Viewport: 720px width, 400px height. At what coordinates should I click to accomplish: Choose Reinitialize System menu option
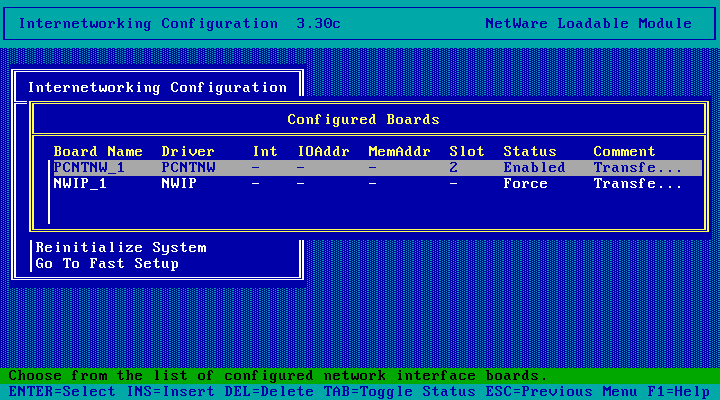(121, 248)
